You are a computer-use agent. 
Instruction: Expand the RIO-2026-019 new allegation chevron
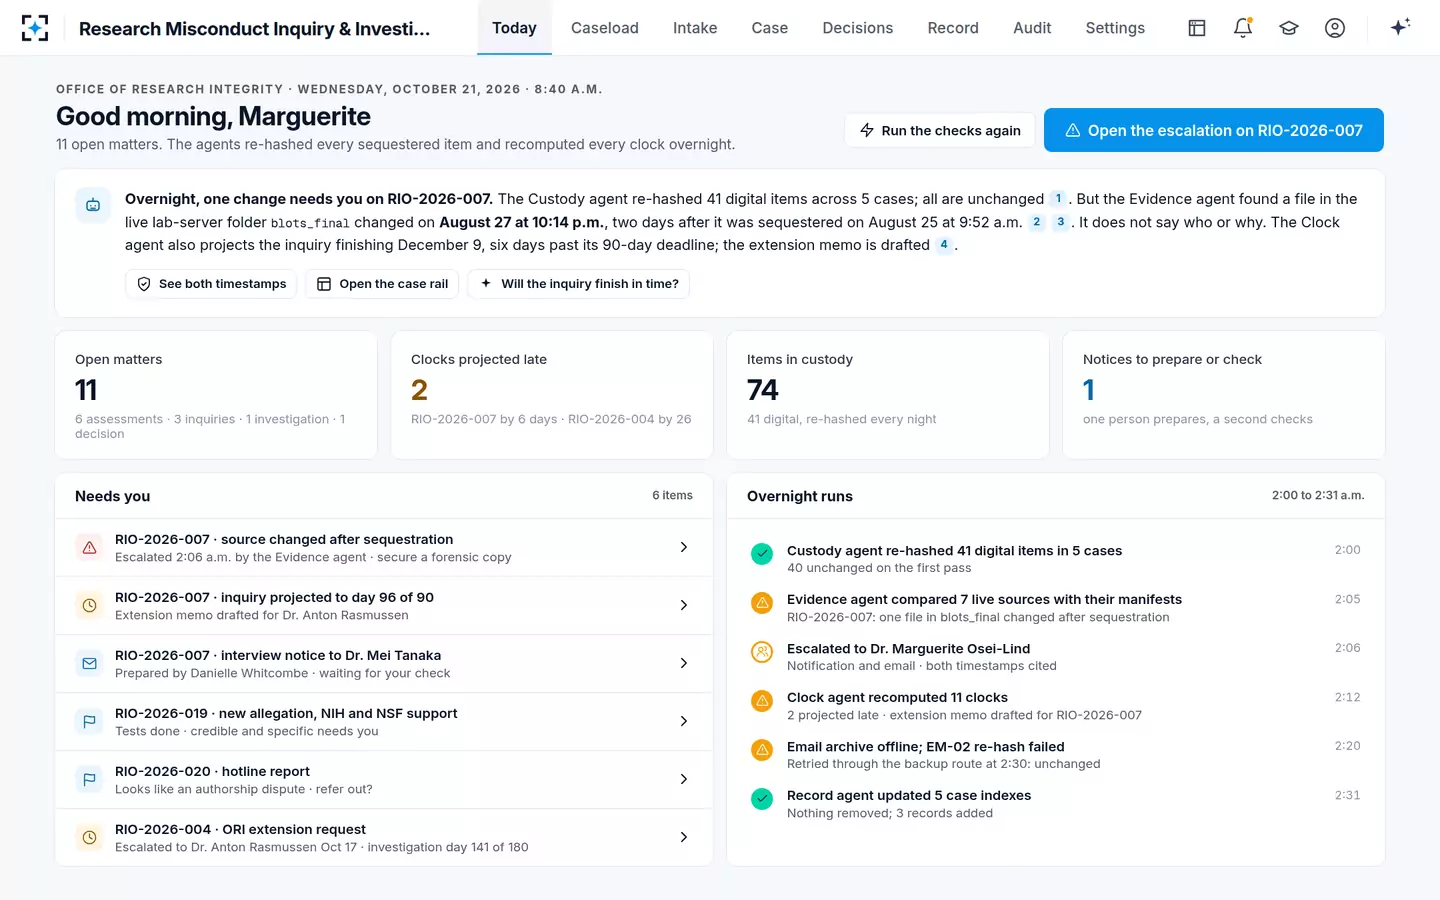click(x=684, y=721)
